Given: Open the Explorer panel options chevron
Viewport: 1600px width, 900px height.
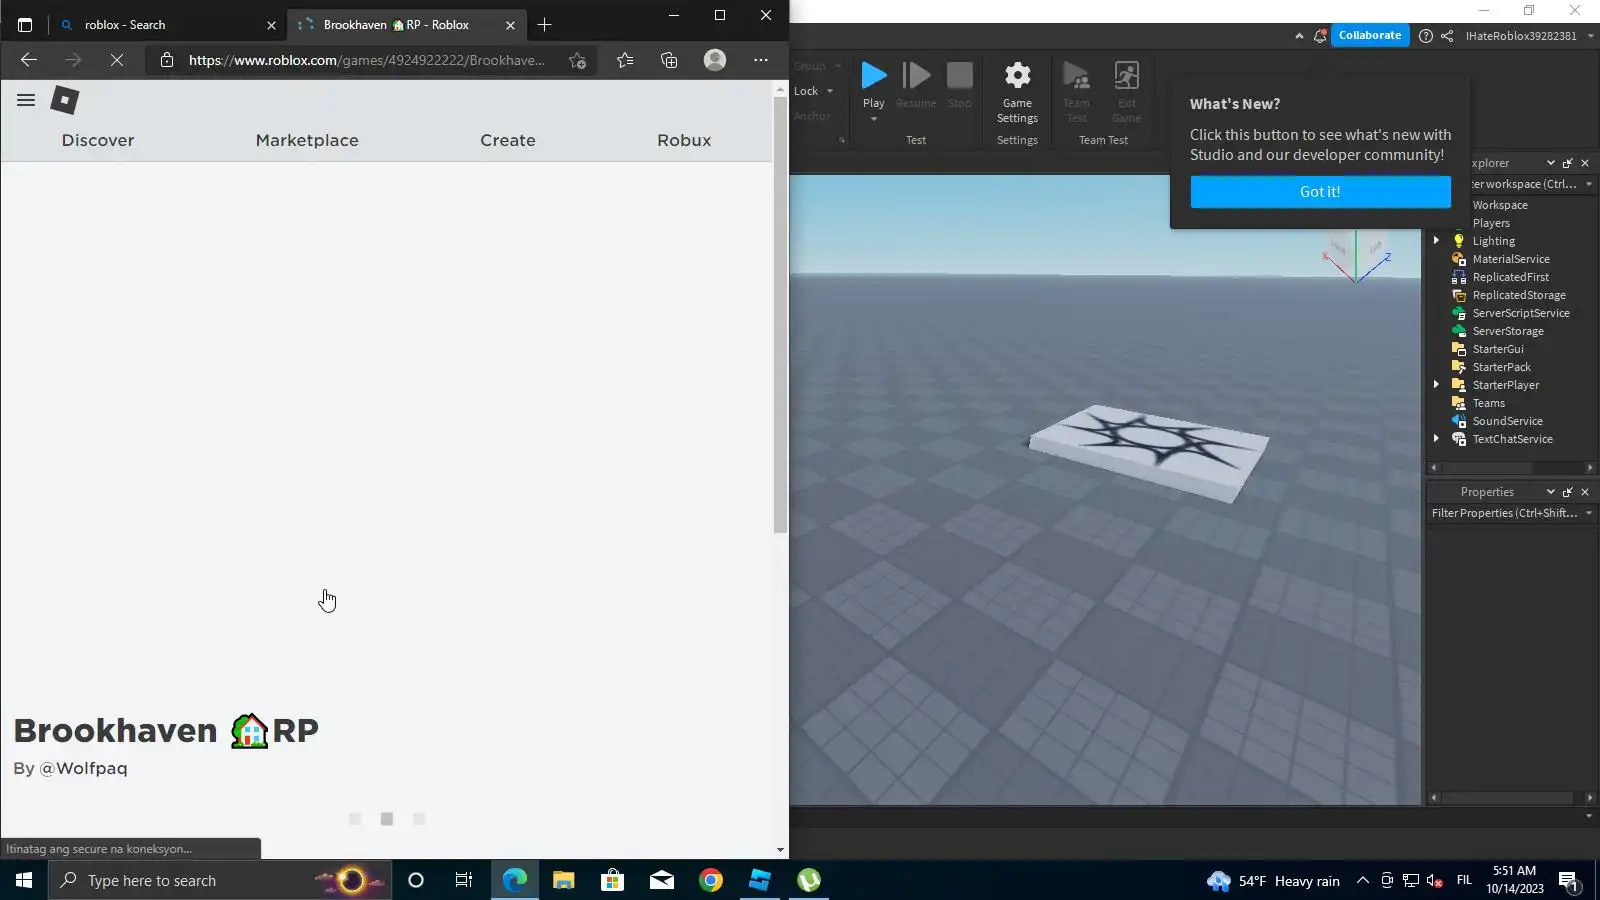Looking at the screenshot, I should pyautogui.click(x=1551, y=163).
